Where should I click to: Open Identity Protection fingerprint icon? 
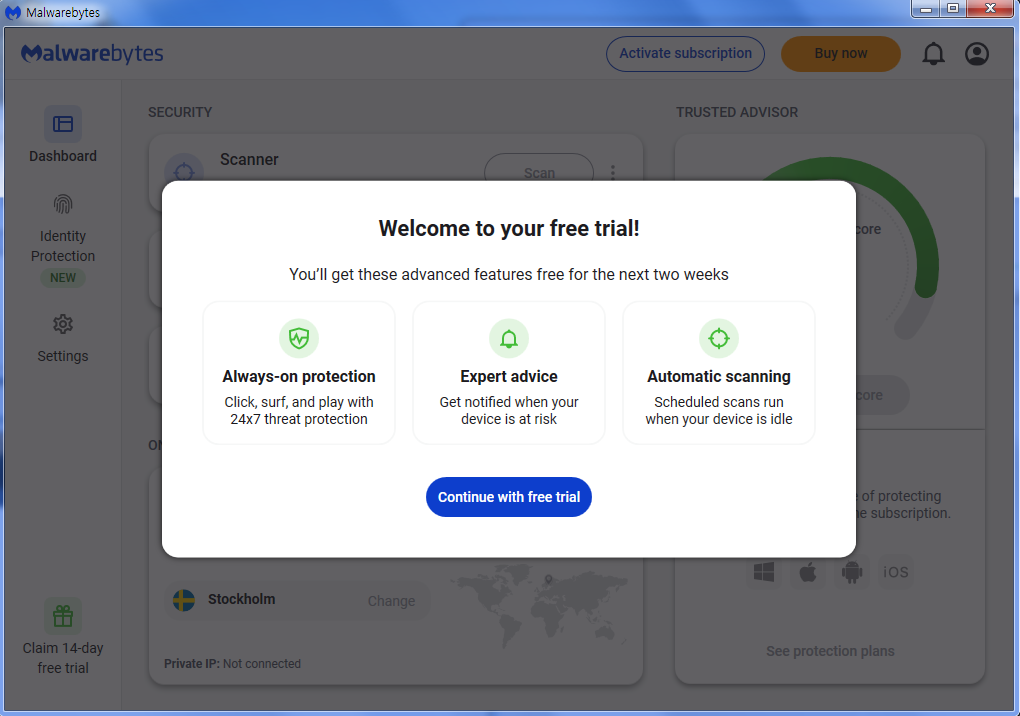click(x=63, y=204)
